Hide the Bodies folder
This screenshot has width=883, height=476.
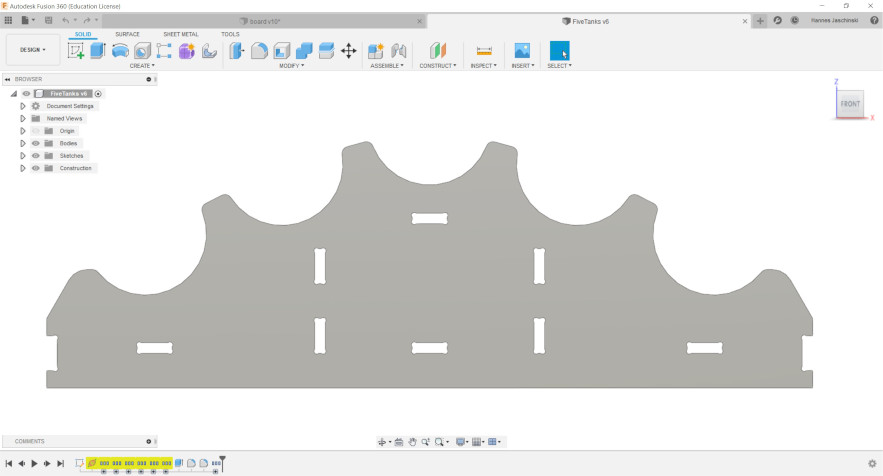coord(36,143)
